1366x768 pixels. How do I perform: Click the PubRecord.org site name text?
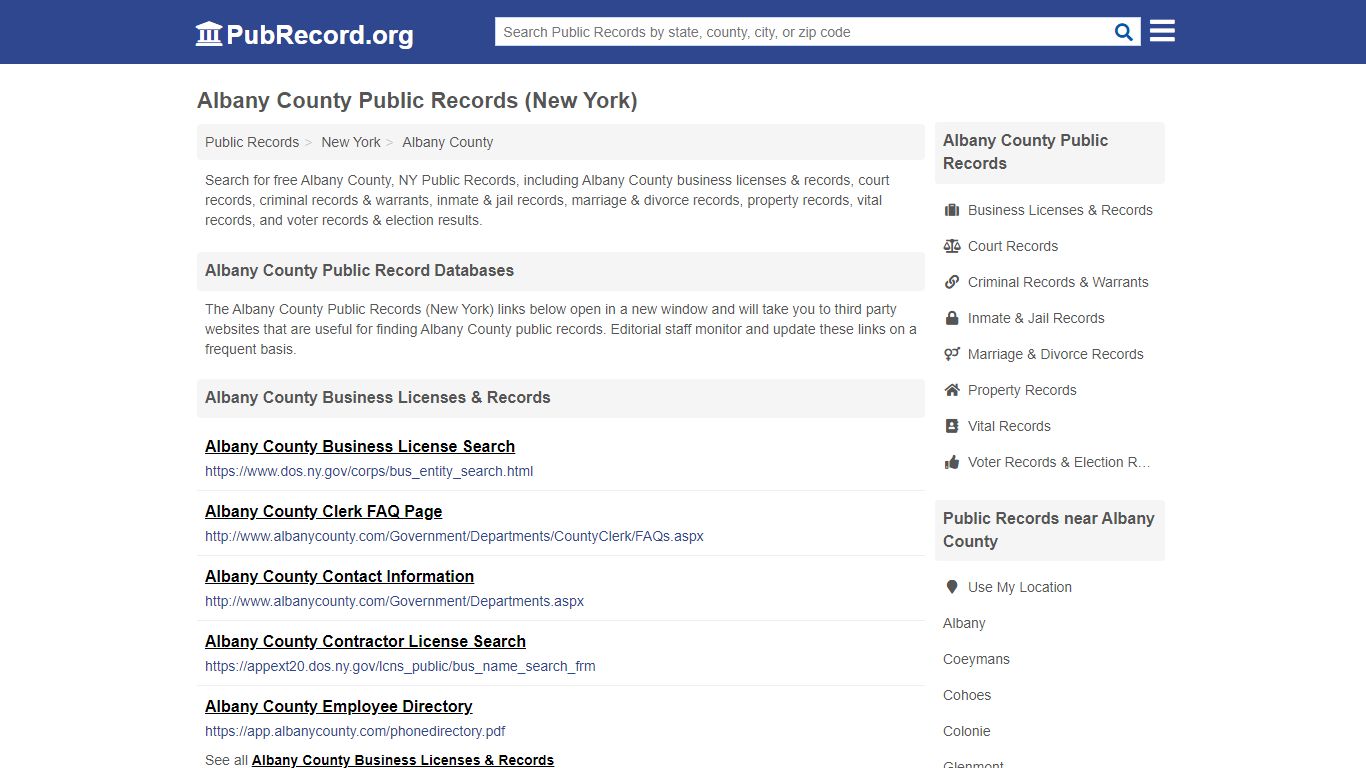click(x=320, y=36)
